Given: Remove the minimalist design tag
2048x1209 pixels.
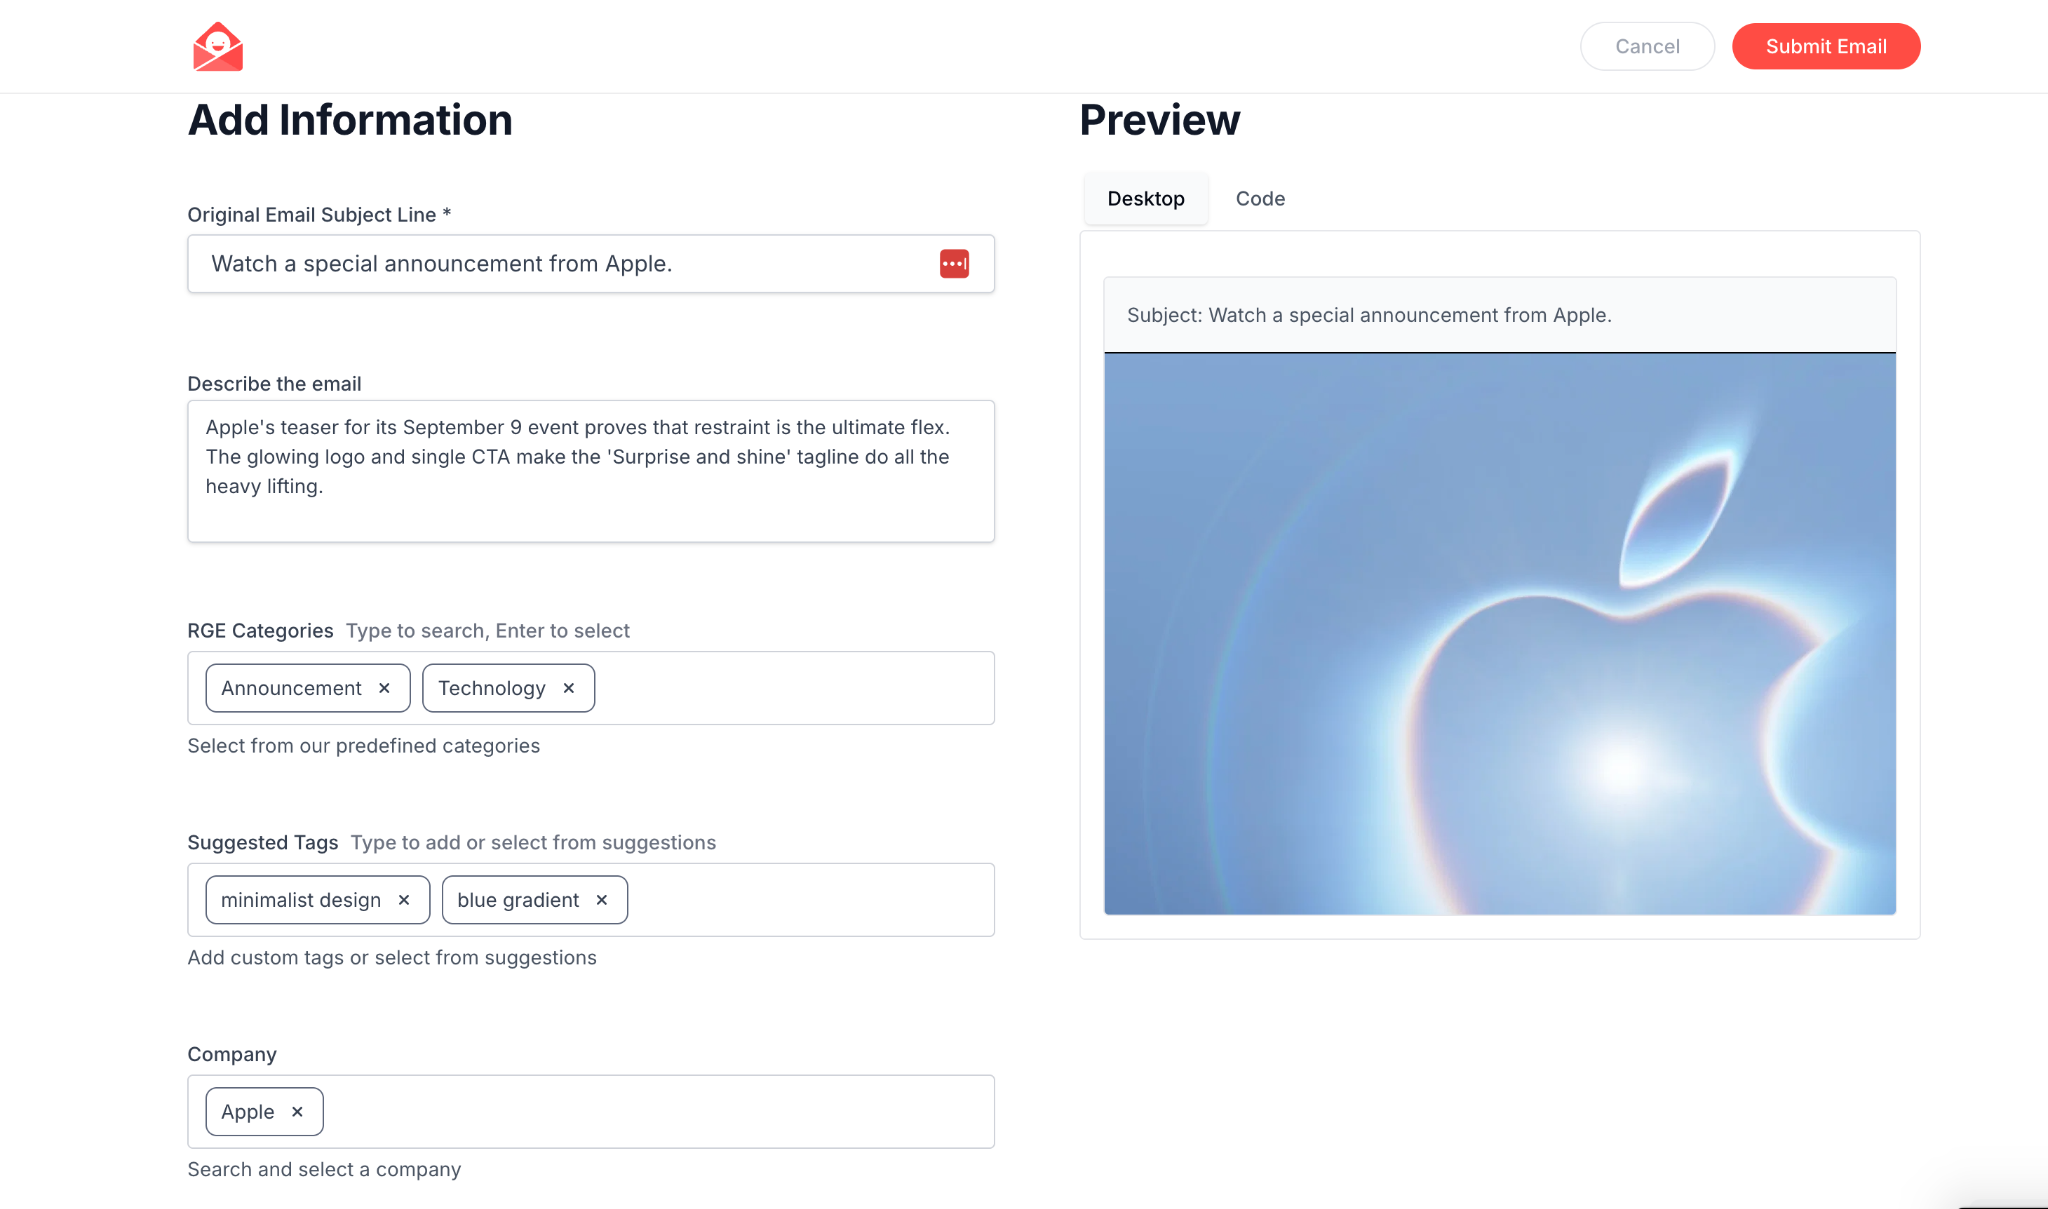Looking at the screenshot, I should click(404, 900).
